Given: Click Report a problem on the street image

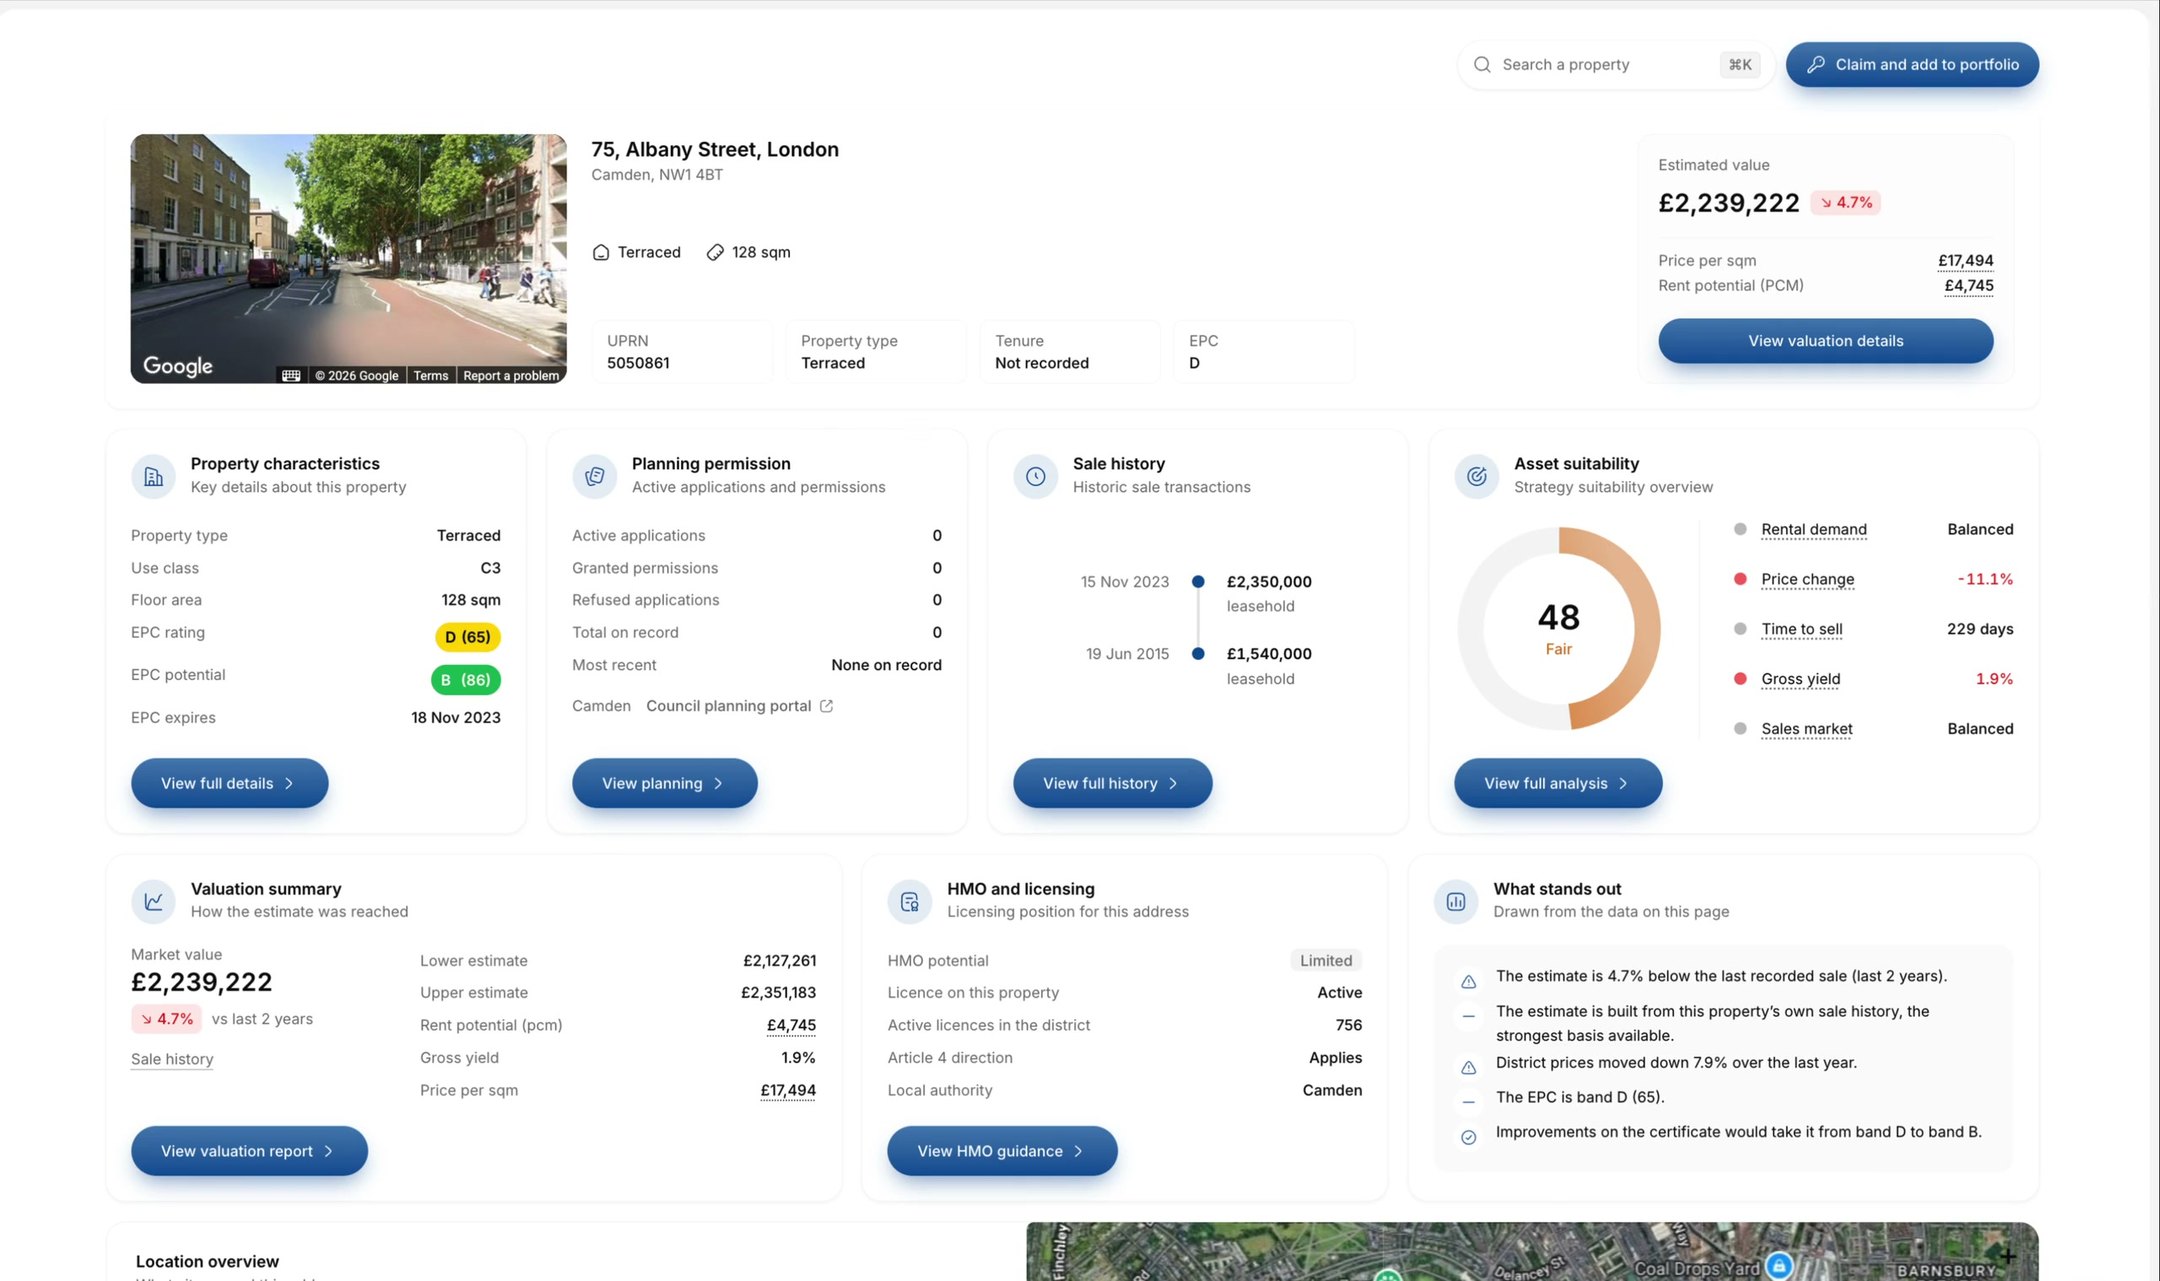Looking at the screenshot, I should (x=511, y=376).
